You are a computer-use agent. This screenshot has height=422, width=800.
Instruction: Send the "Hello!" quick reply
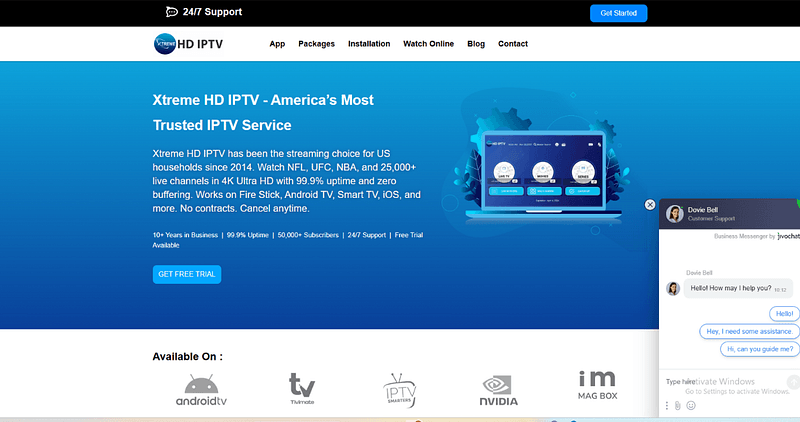[x=784, y=313]
